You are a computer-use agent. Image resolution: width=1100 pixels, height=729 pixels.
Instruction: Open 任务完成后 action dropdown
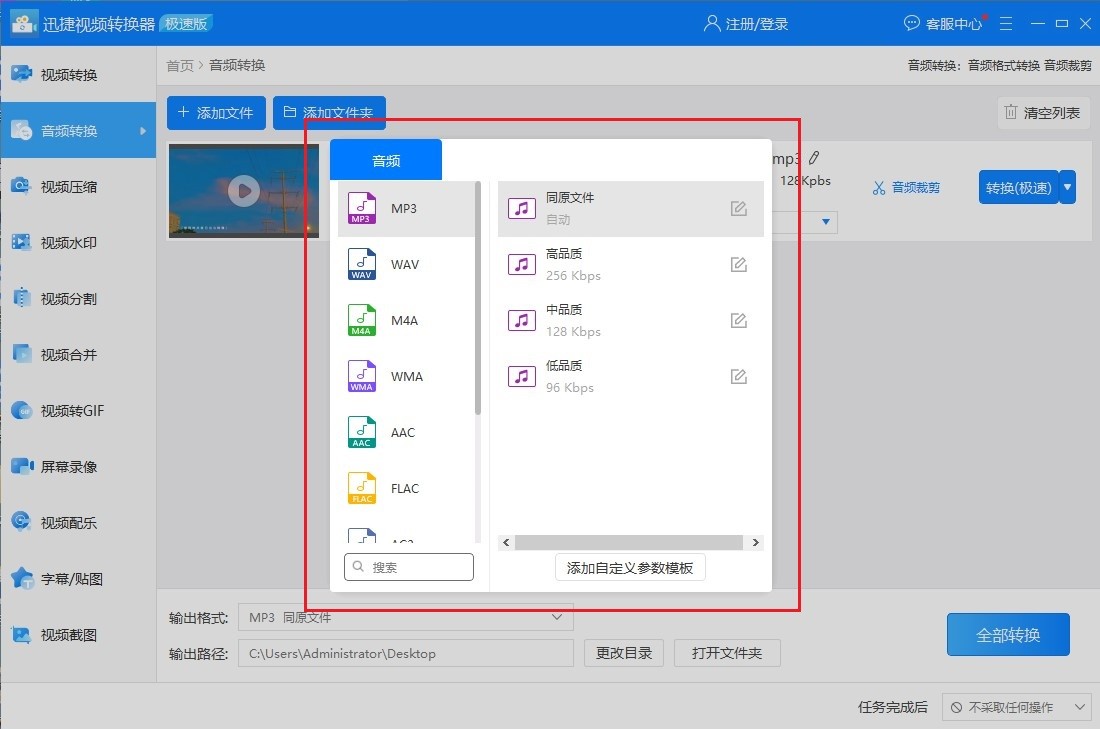[1017, 707]
